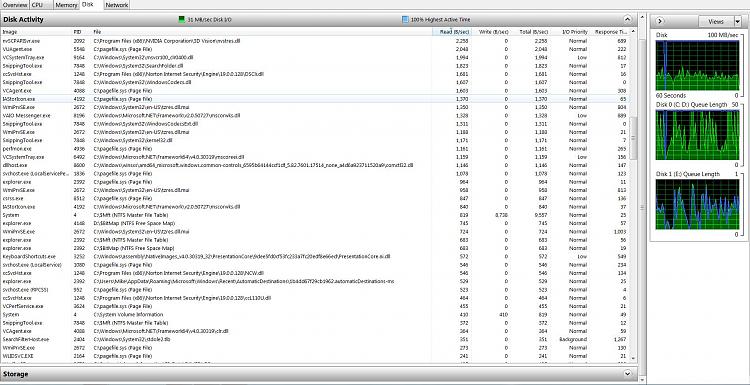Viewport: 750px width, 385px height.
Task: Sort by Read (B/sec) column header
Action: 452,32
